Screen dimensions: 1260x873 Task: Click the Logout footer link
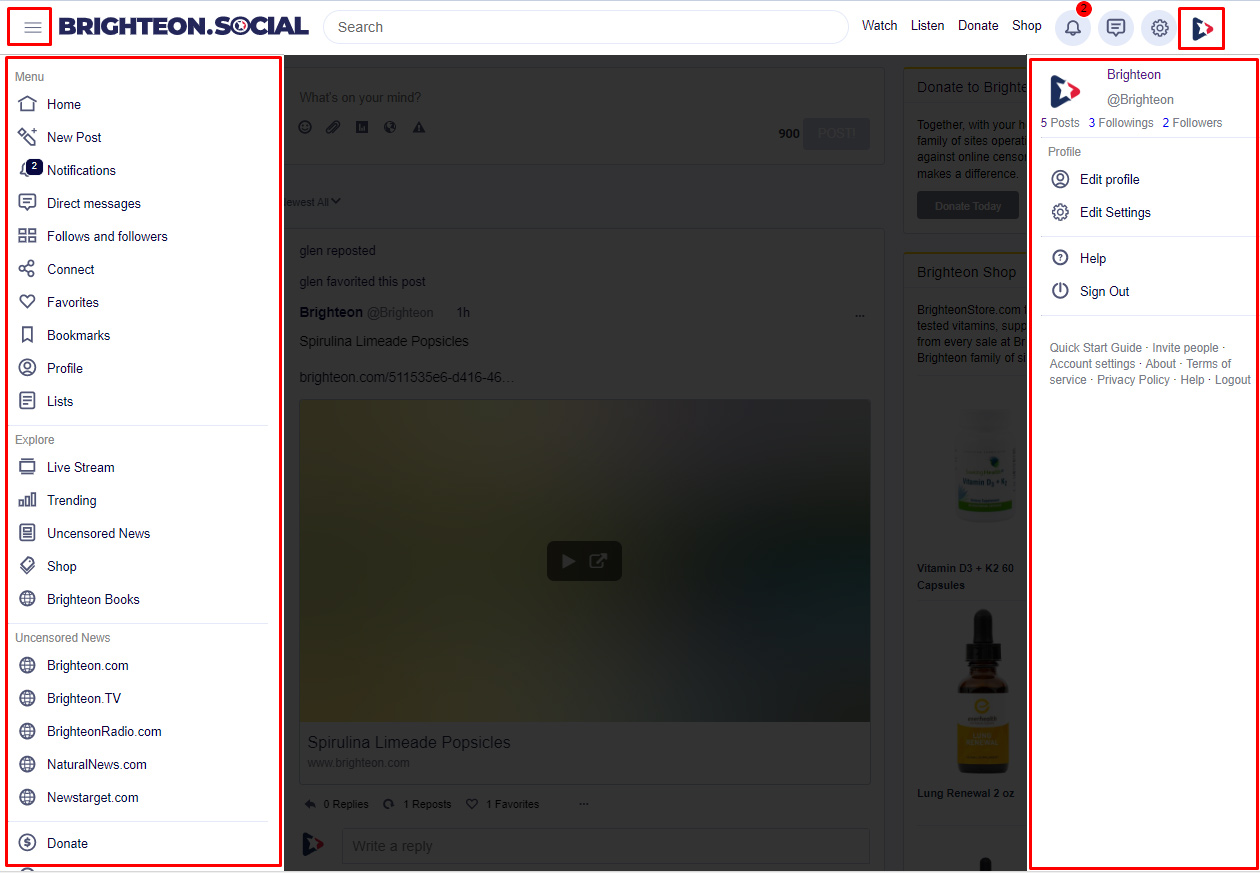coord(1232,380)
